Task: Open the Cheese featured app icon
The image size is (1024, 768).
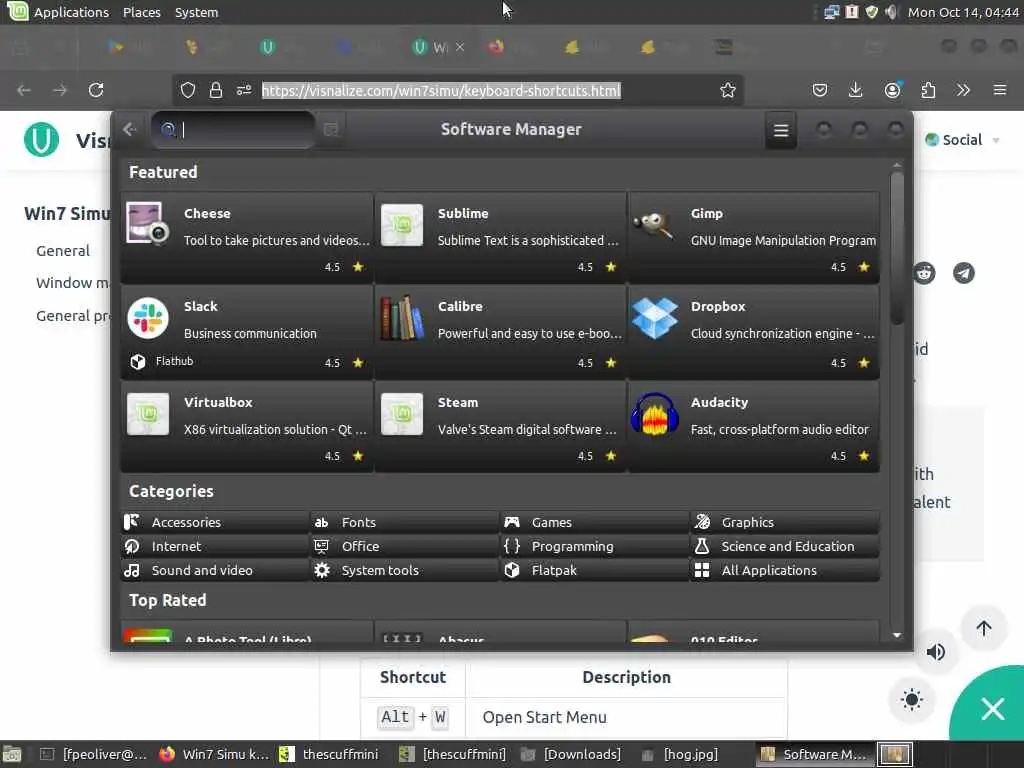Action: [148, 224]
